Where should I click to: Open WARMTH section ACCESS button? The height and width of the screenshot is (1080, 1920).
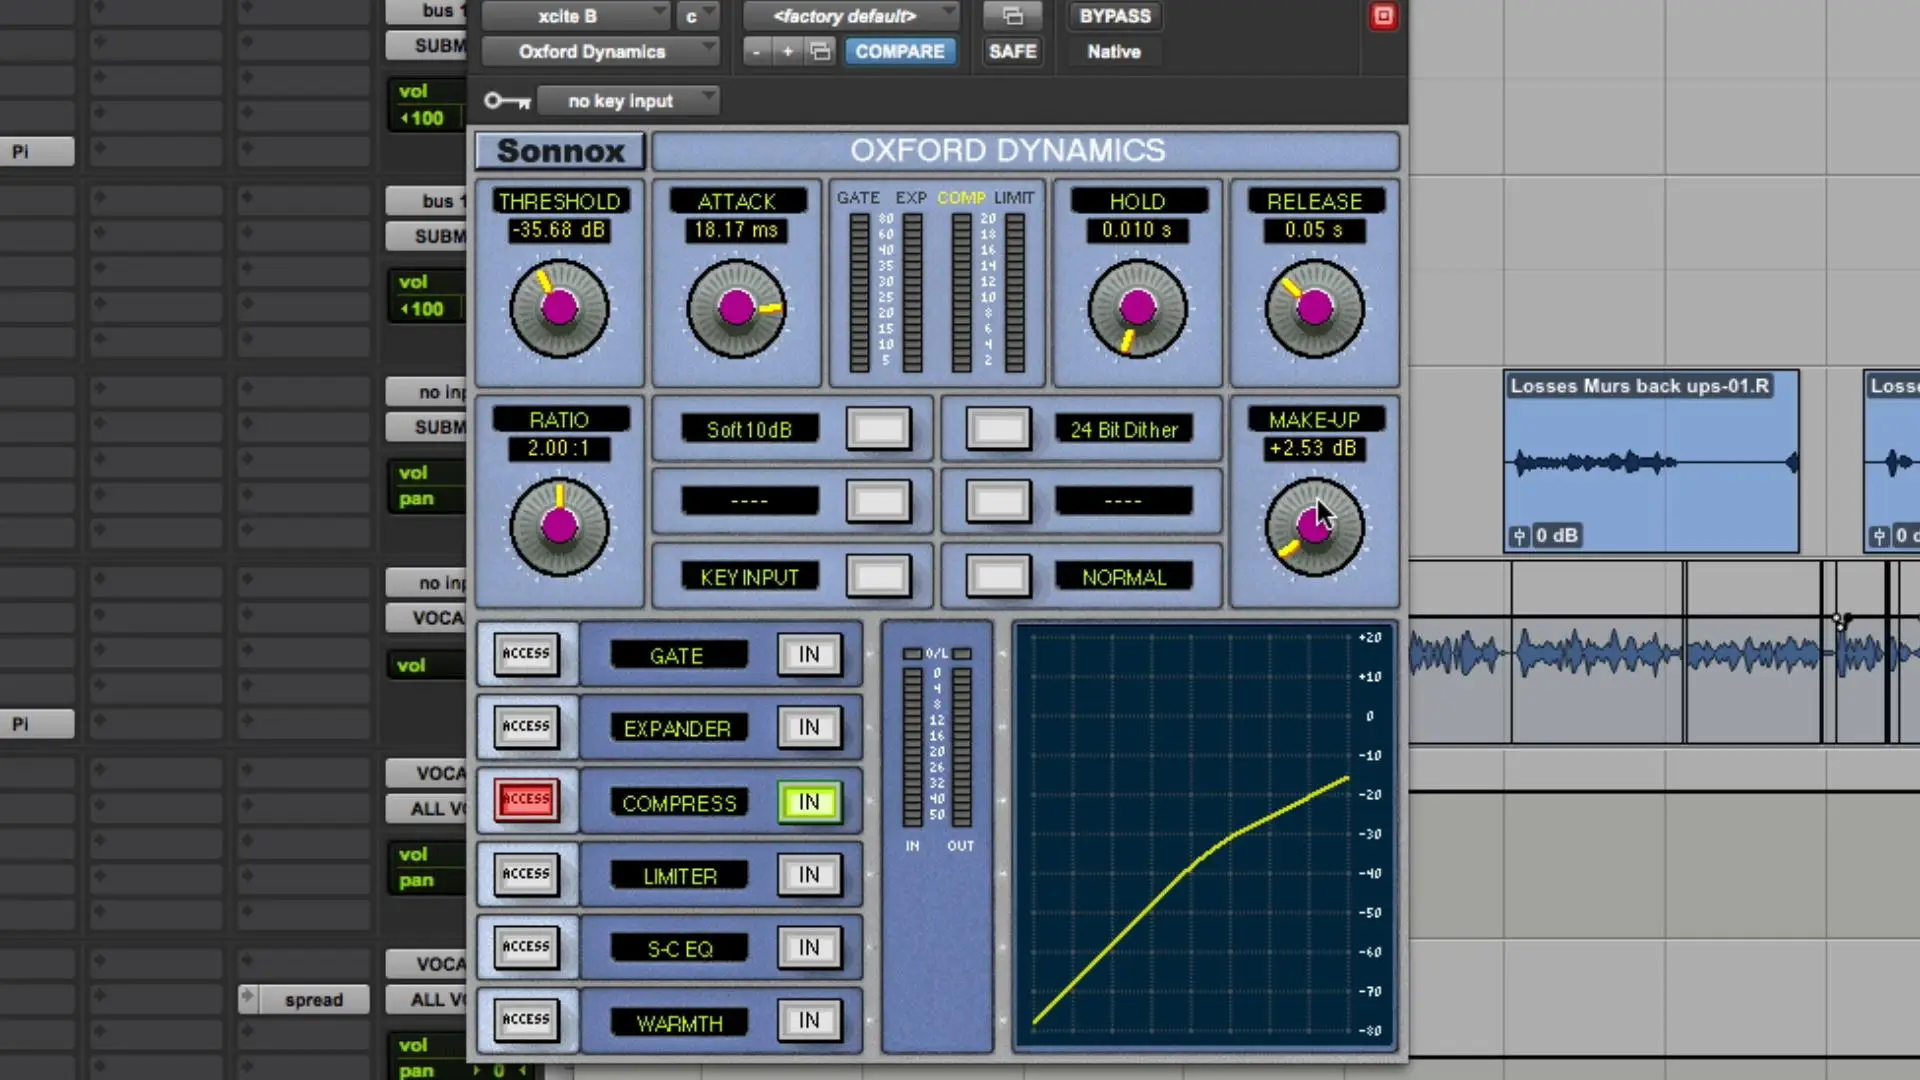[x=526, y=1020]
